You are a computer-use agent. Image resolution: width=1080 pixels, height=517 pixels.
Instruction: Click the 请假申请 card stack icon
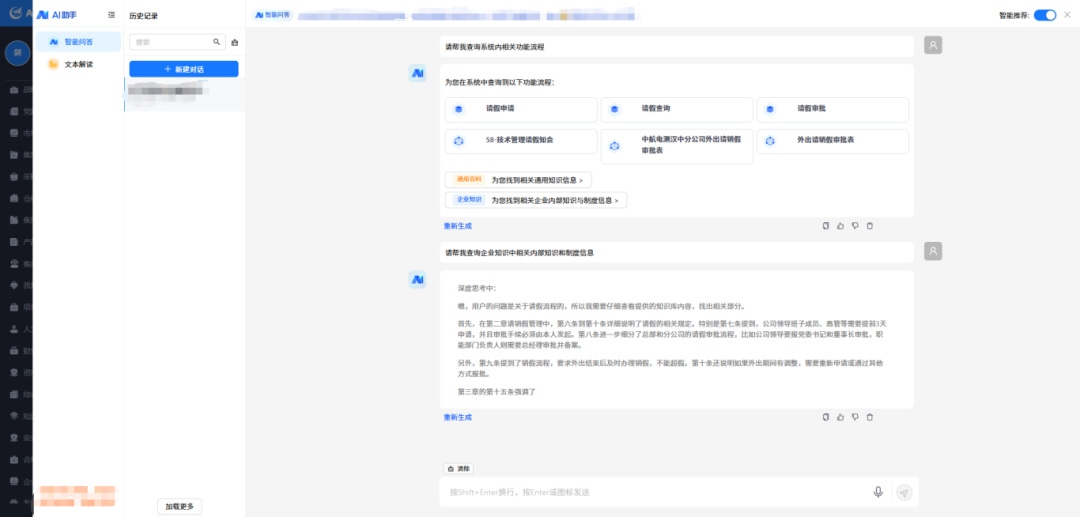[x=459, y=109]
